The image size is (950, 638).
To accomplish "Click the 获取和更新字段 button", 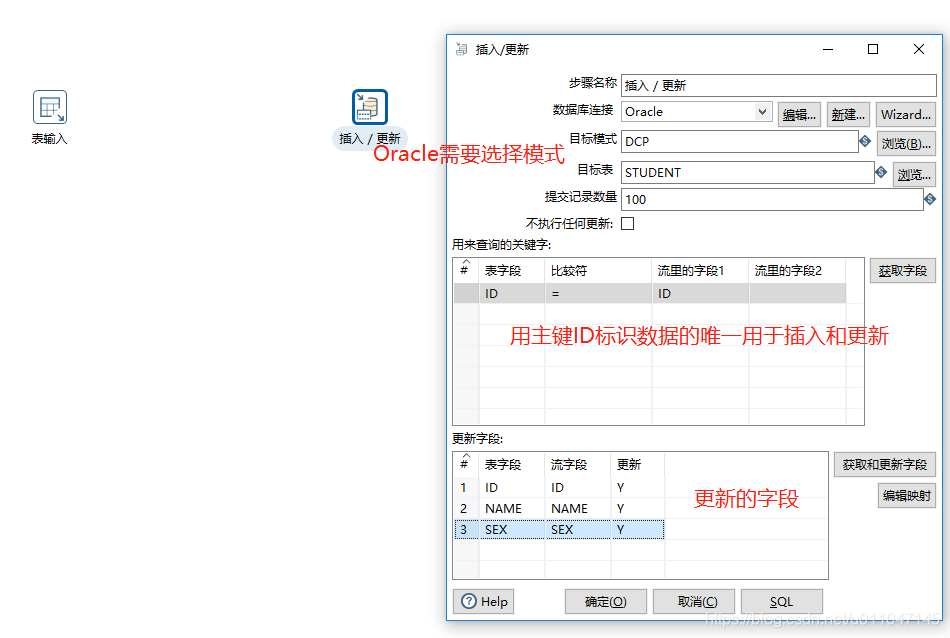I will [884, 464].
